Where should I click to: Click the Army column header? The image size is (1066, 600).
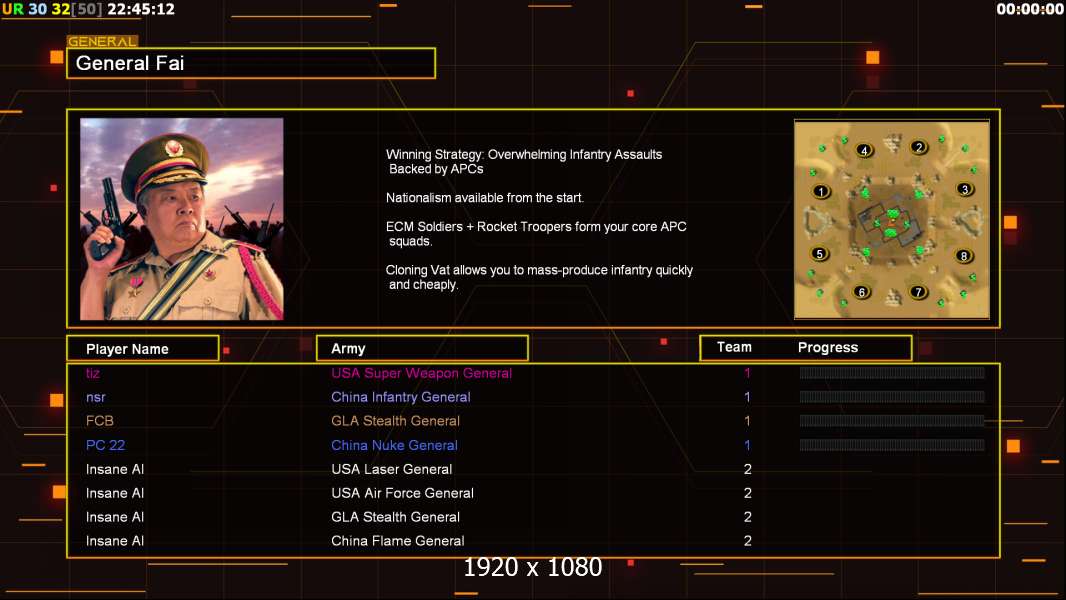[421, 349]
